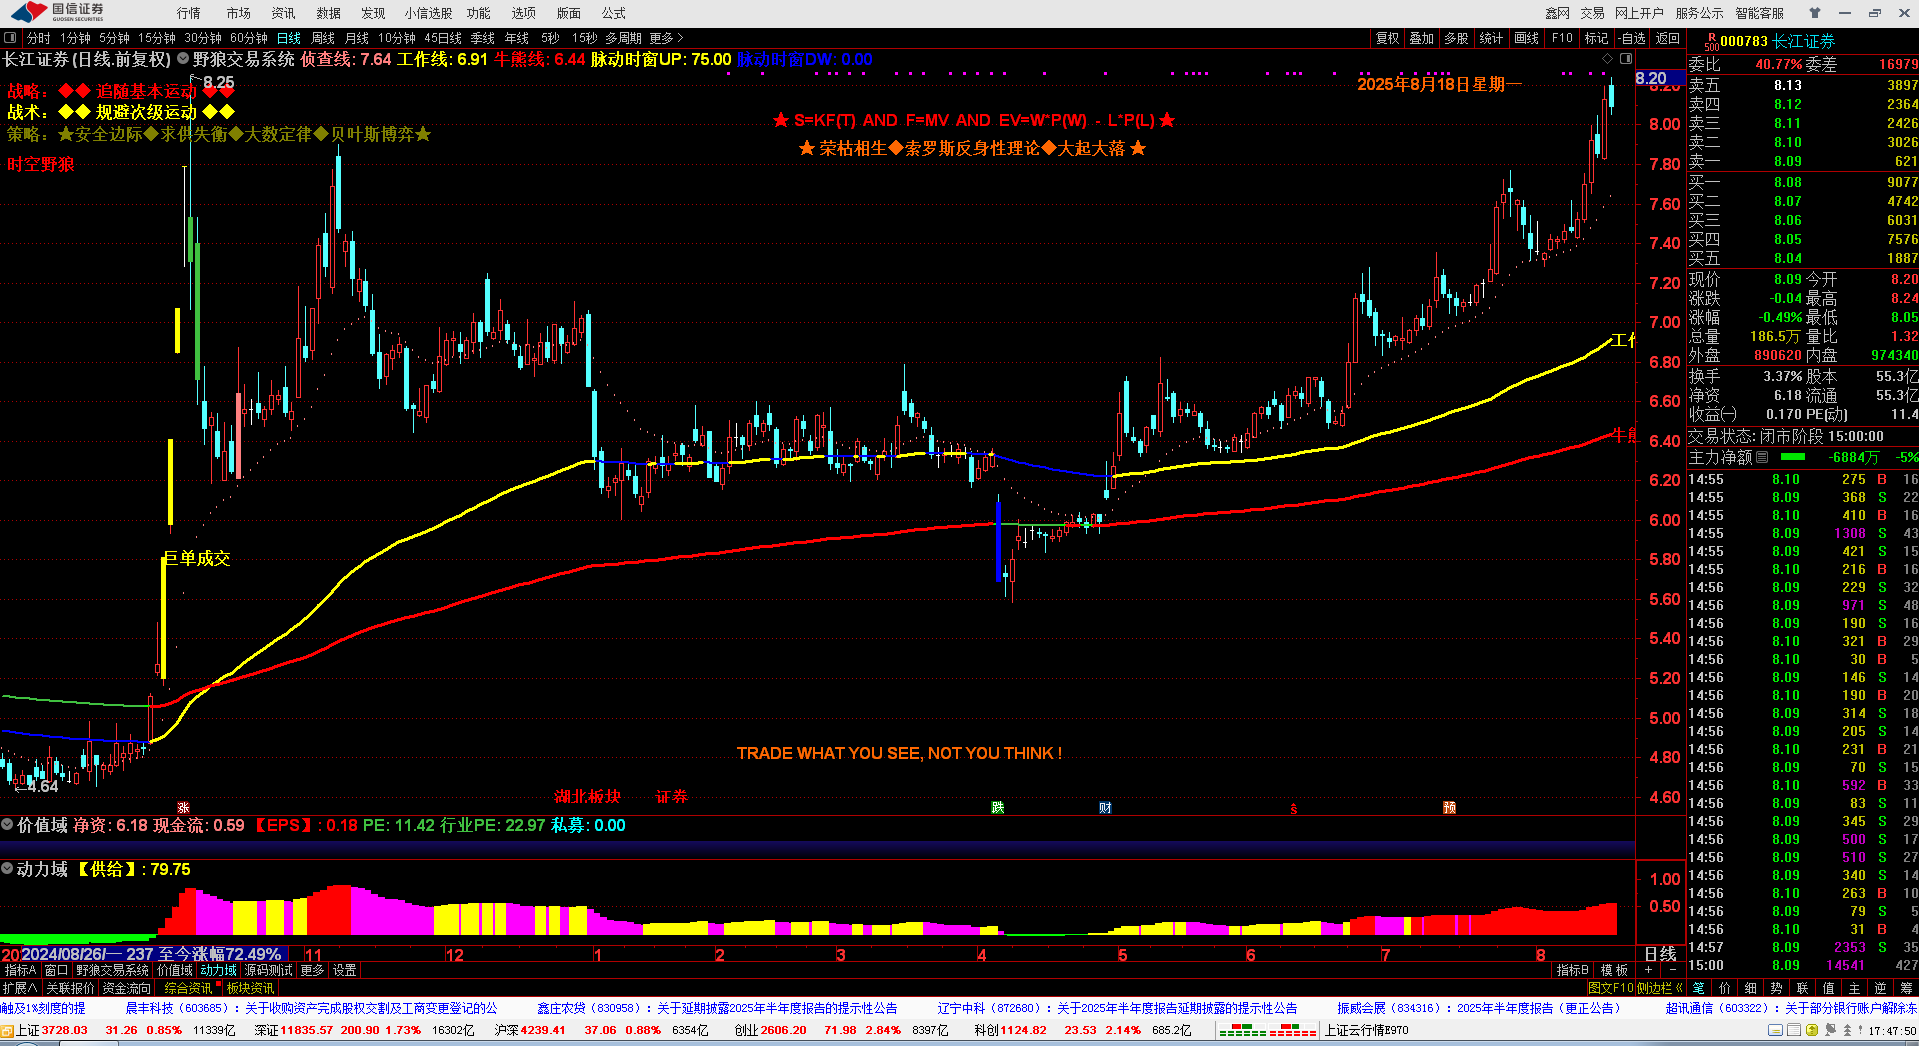Click the gear icon before 野狼交易系统

183,59
